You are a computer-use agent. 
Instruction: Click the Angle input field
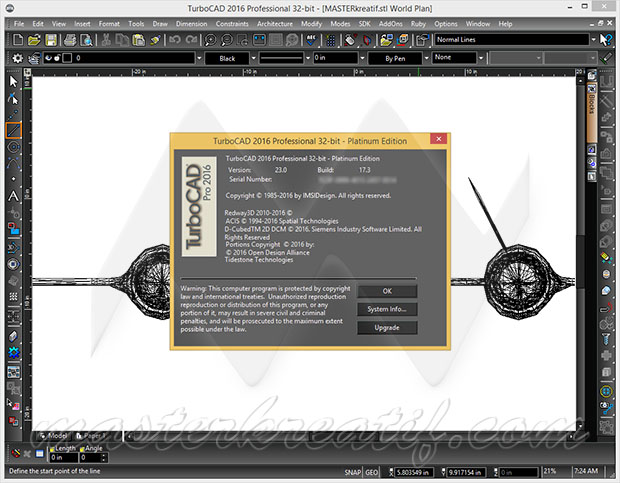[x=91, y=458]
